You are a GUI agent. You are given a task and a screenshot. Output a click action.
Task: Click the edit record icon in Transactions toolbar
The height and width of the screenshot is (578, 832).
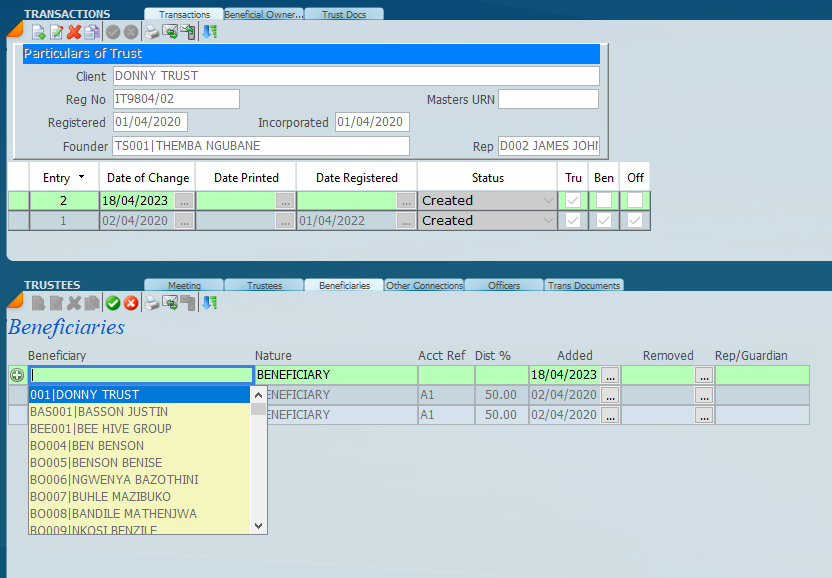57,32
